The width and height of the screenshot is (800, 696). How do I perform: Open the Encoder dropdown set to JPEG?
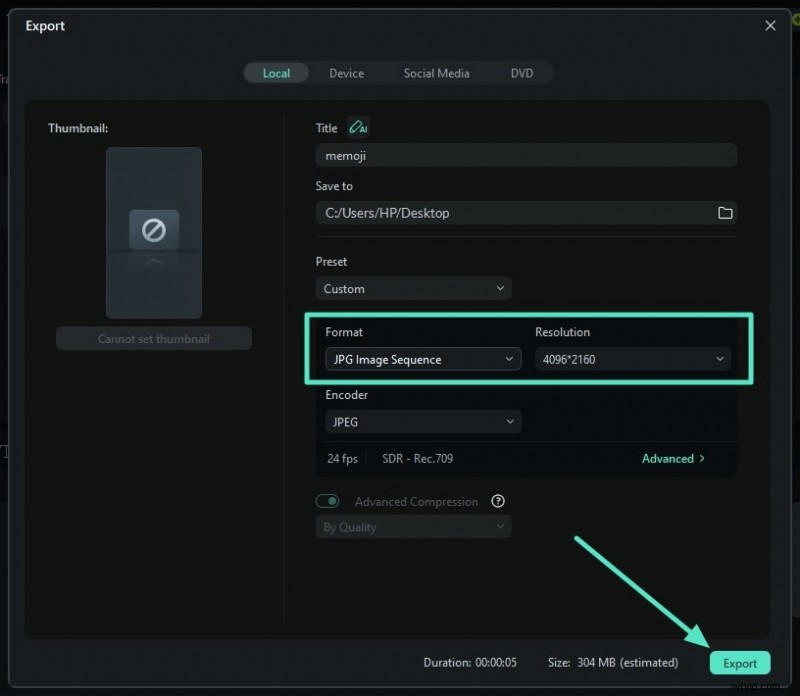coord(422,422)
